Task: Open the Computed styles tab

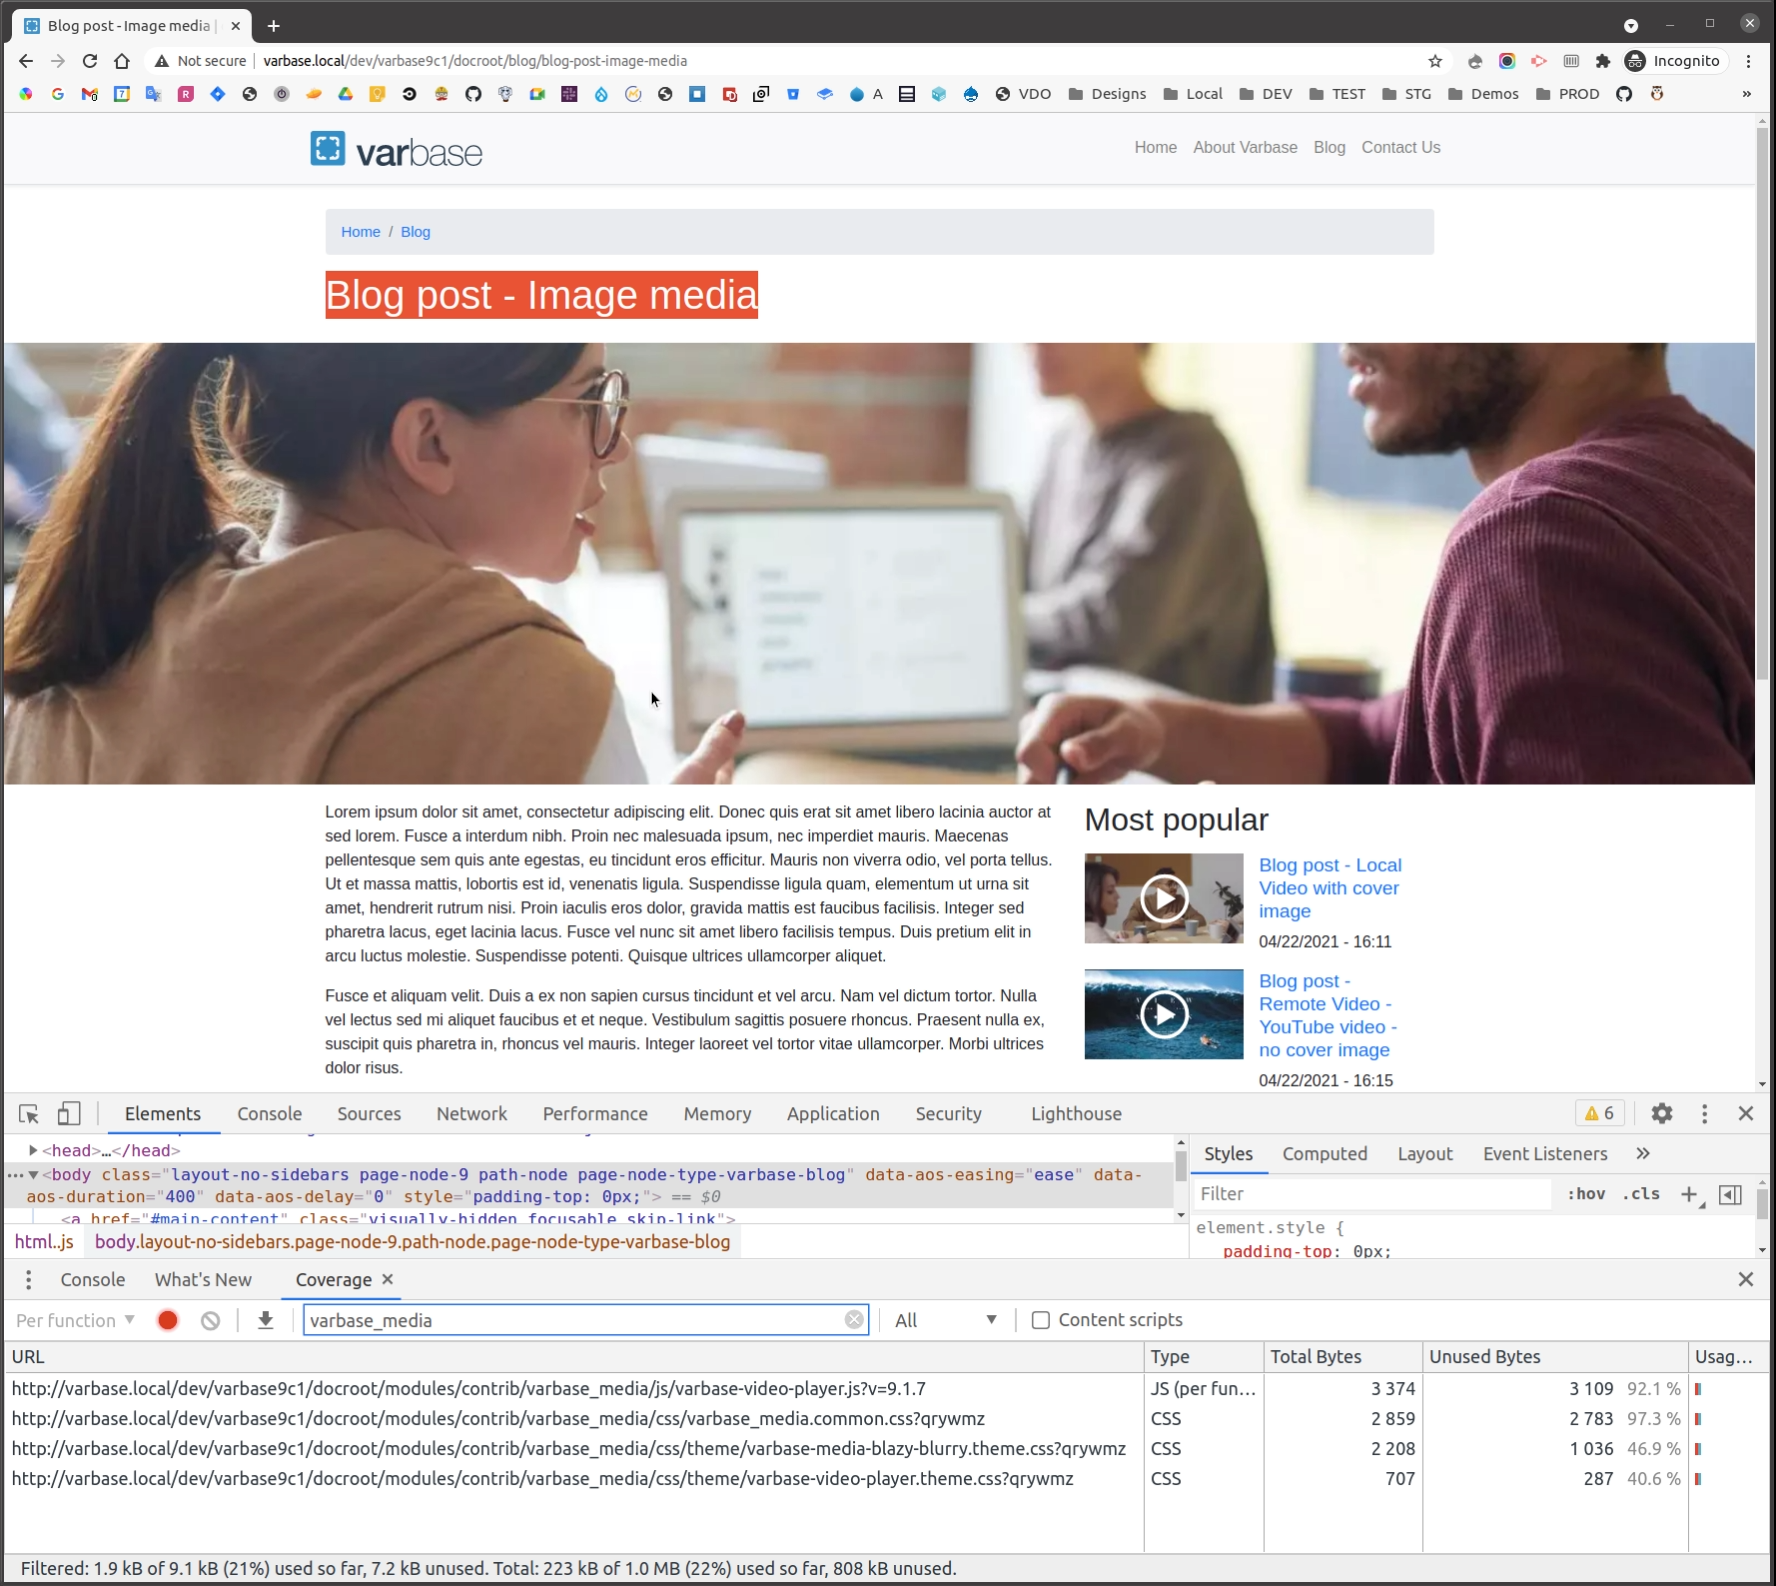Action: (x=1324, y=1153)
